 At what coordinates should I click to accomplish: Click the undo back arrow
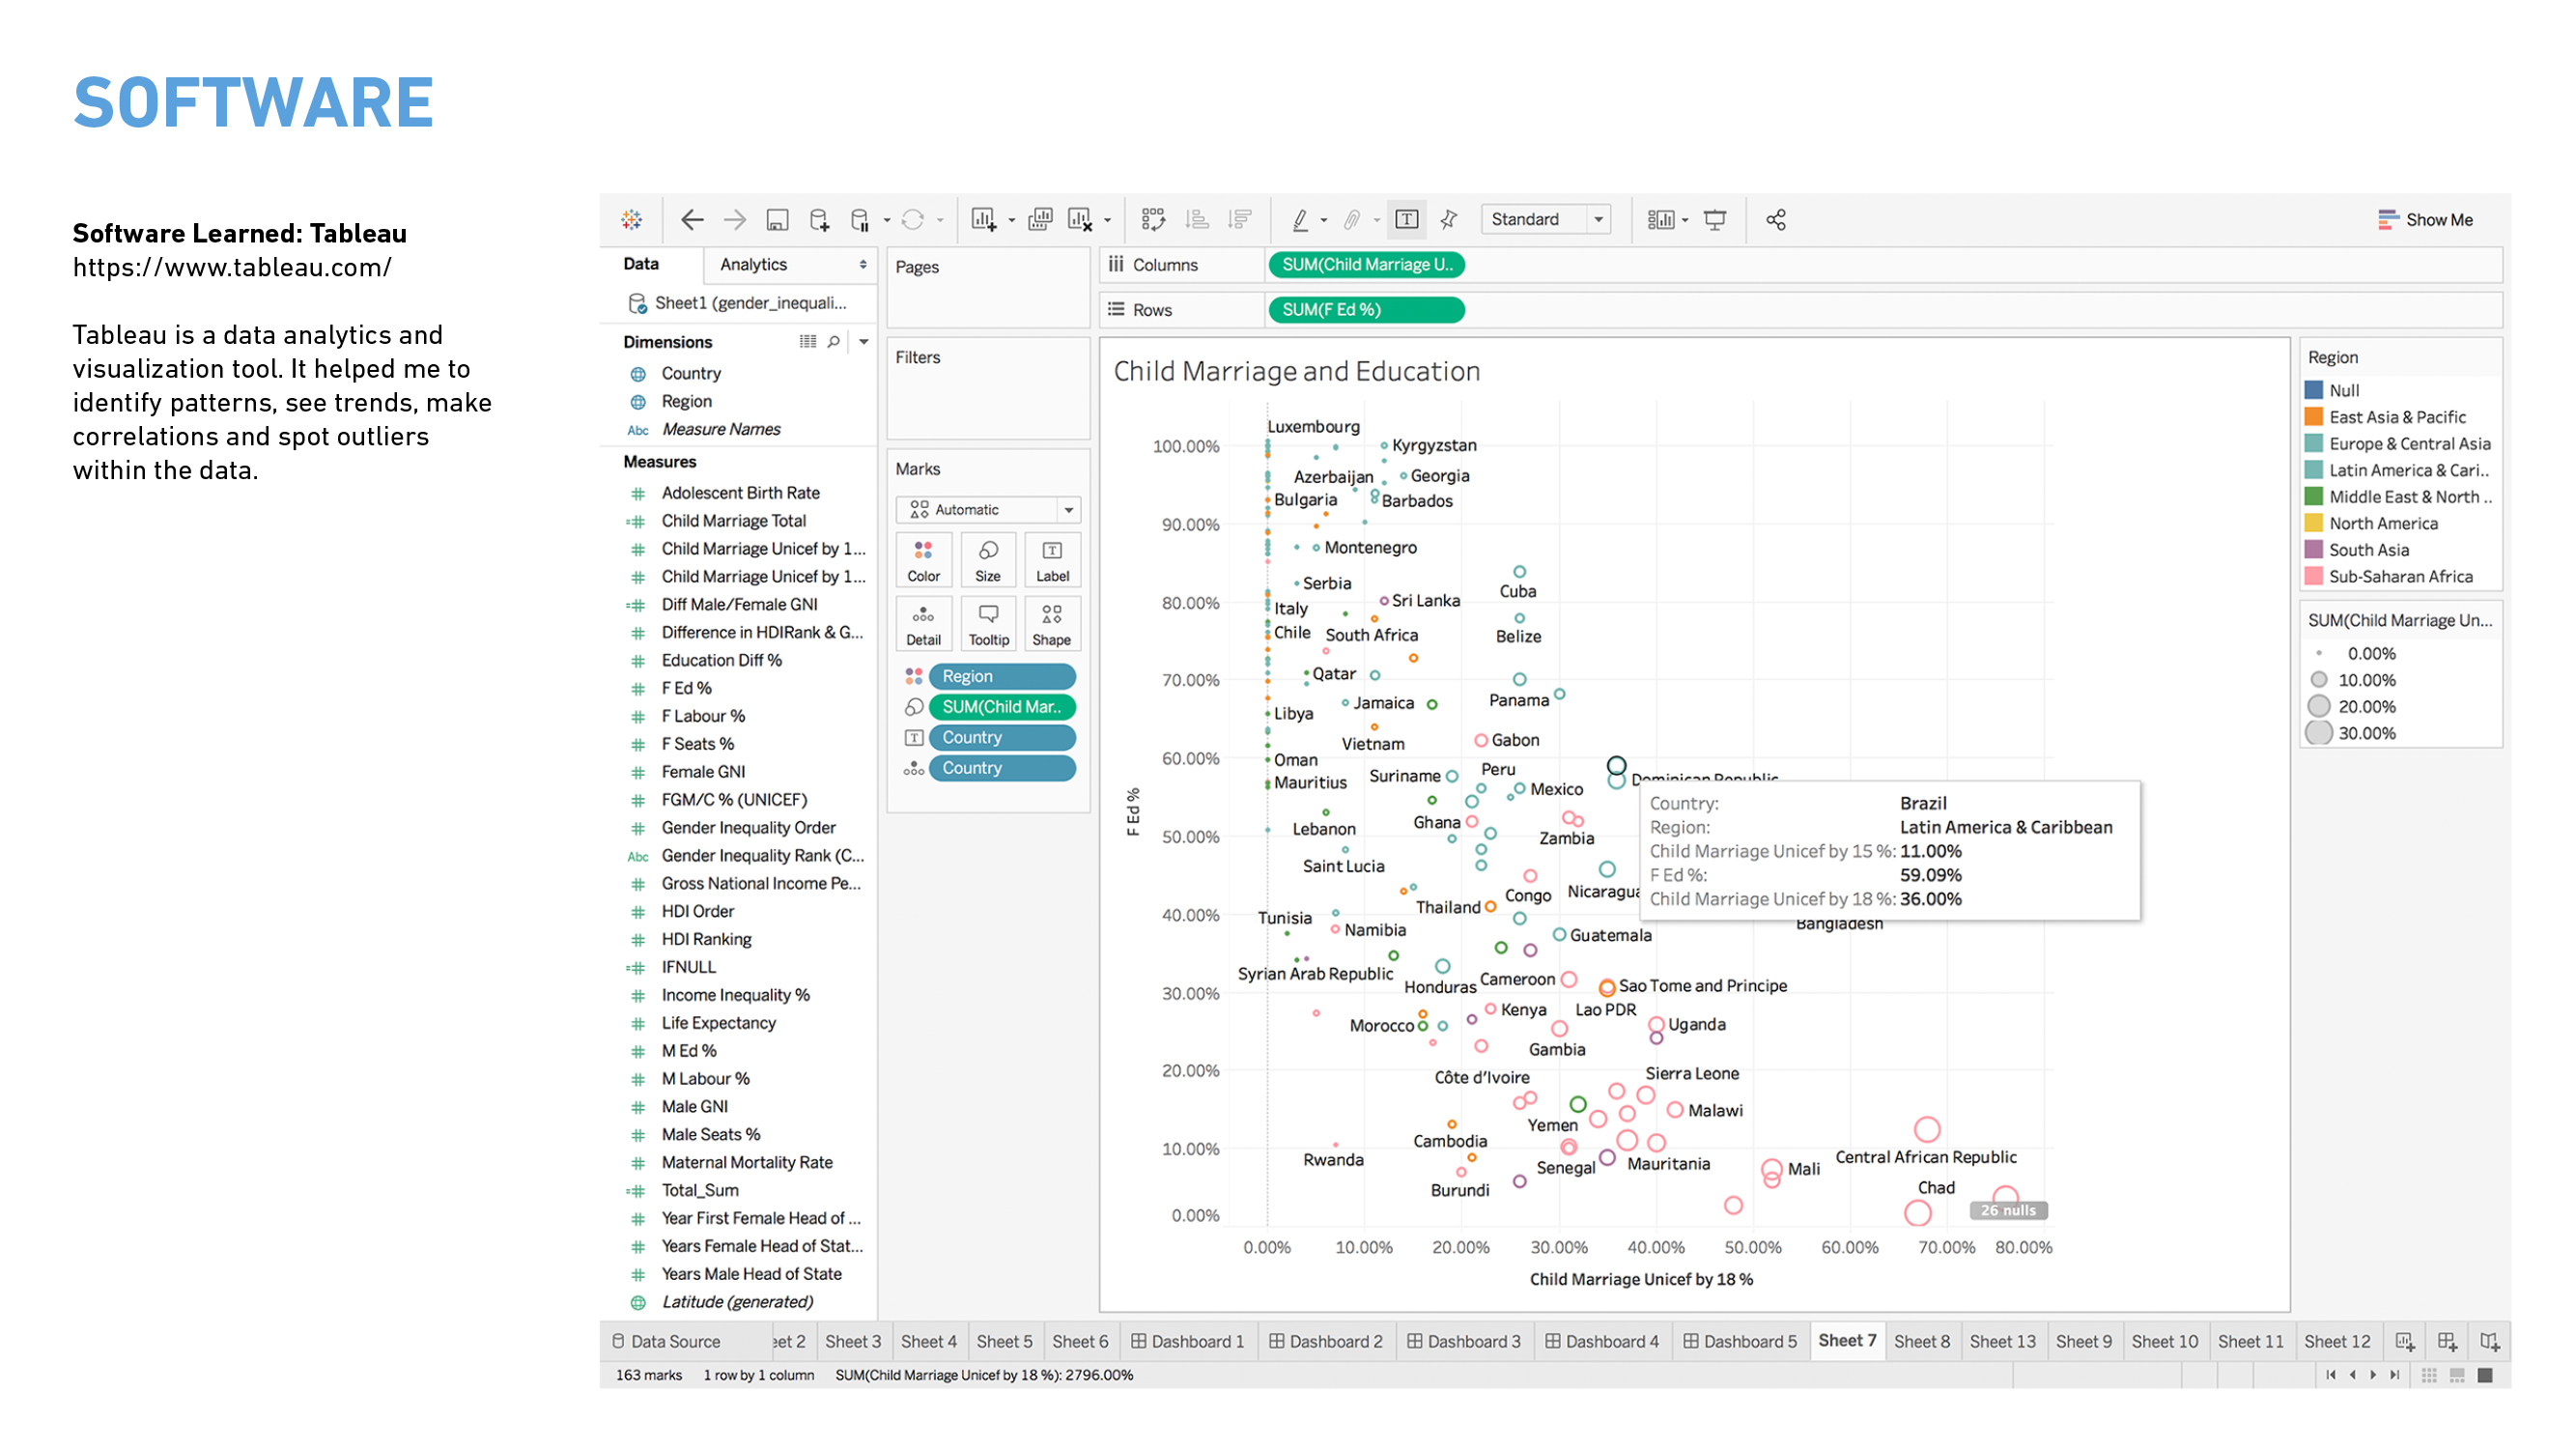click(691, 220)
